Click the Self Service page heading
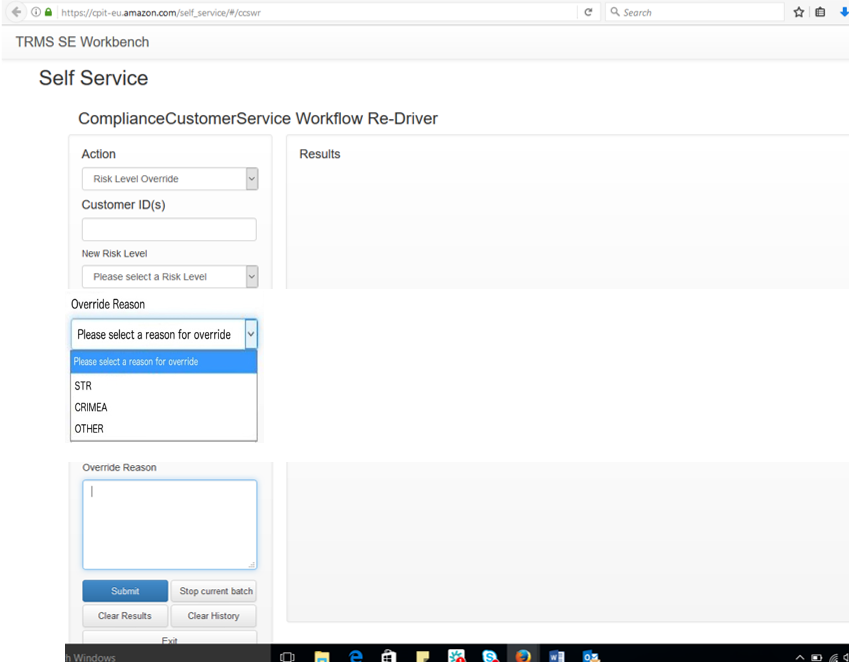This screenshot has height=662, width=849. [93, 78]
